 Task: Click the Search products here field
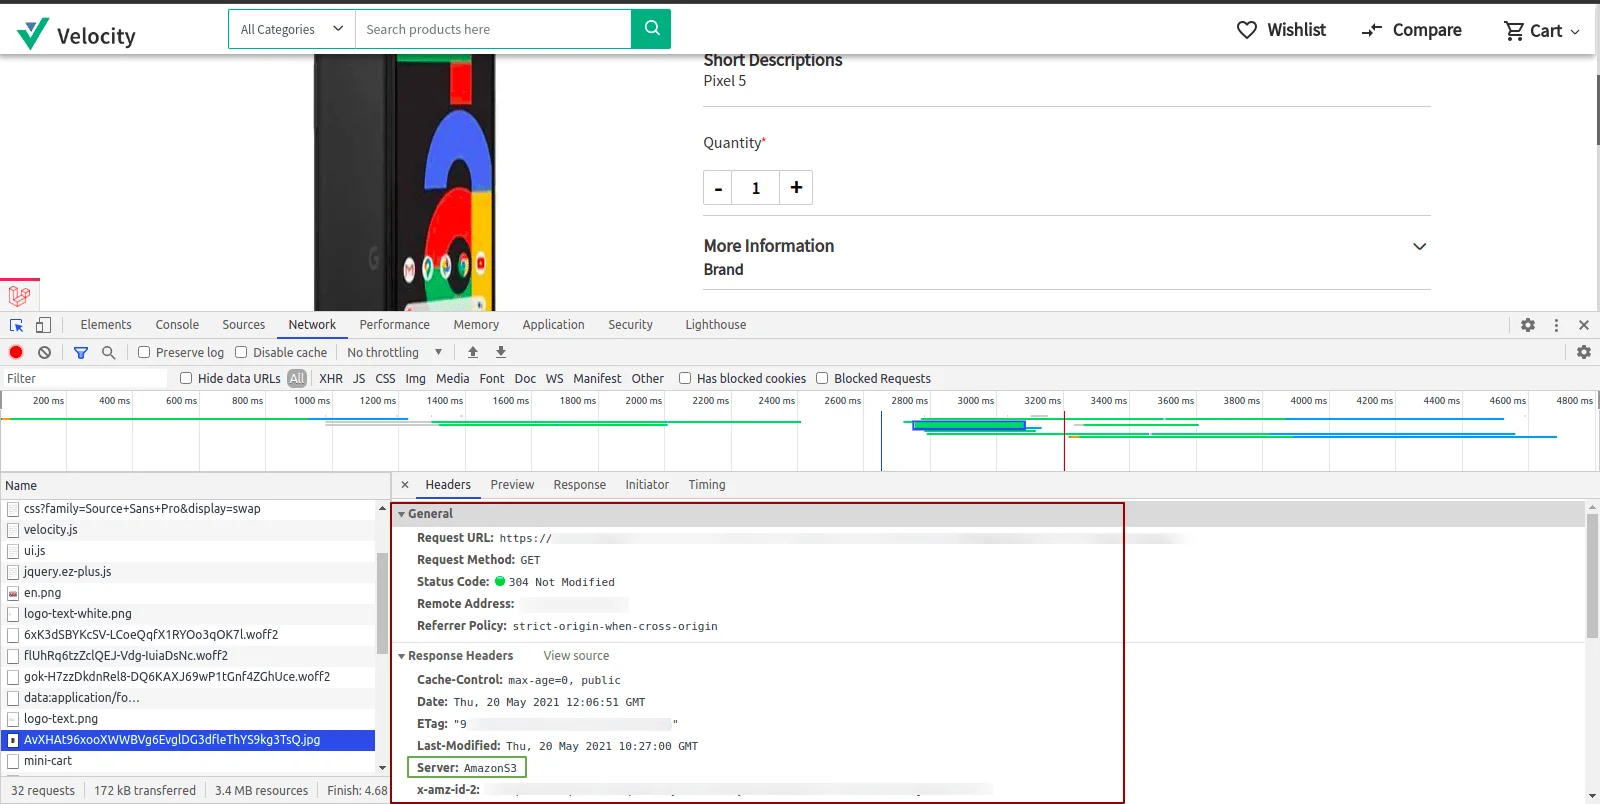(493, 29)
